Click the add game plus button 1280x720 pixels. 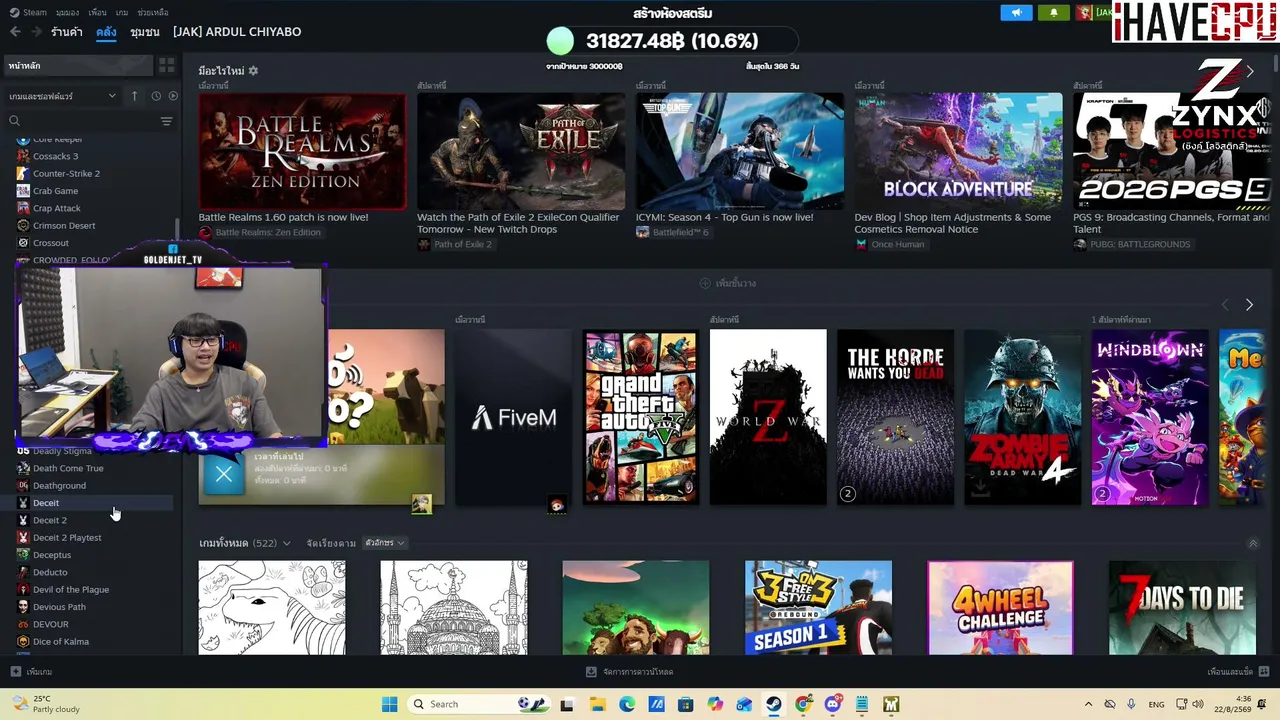(x=31, y=672)
